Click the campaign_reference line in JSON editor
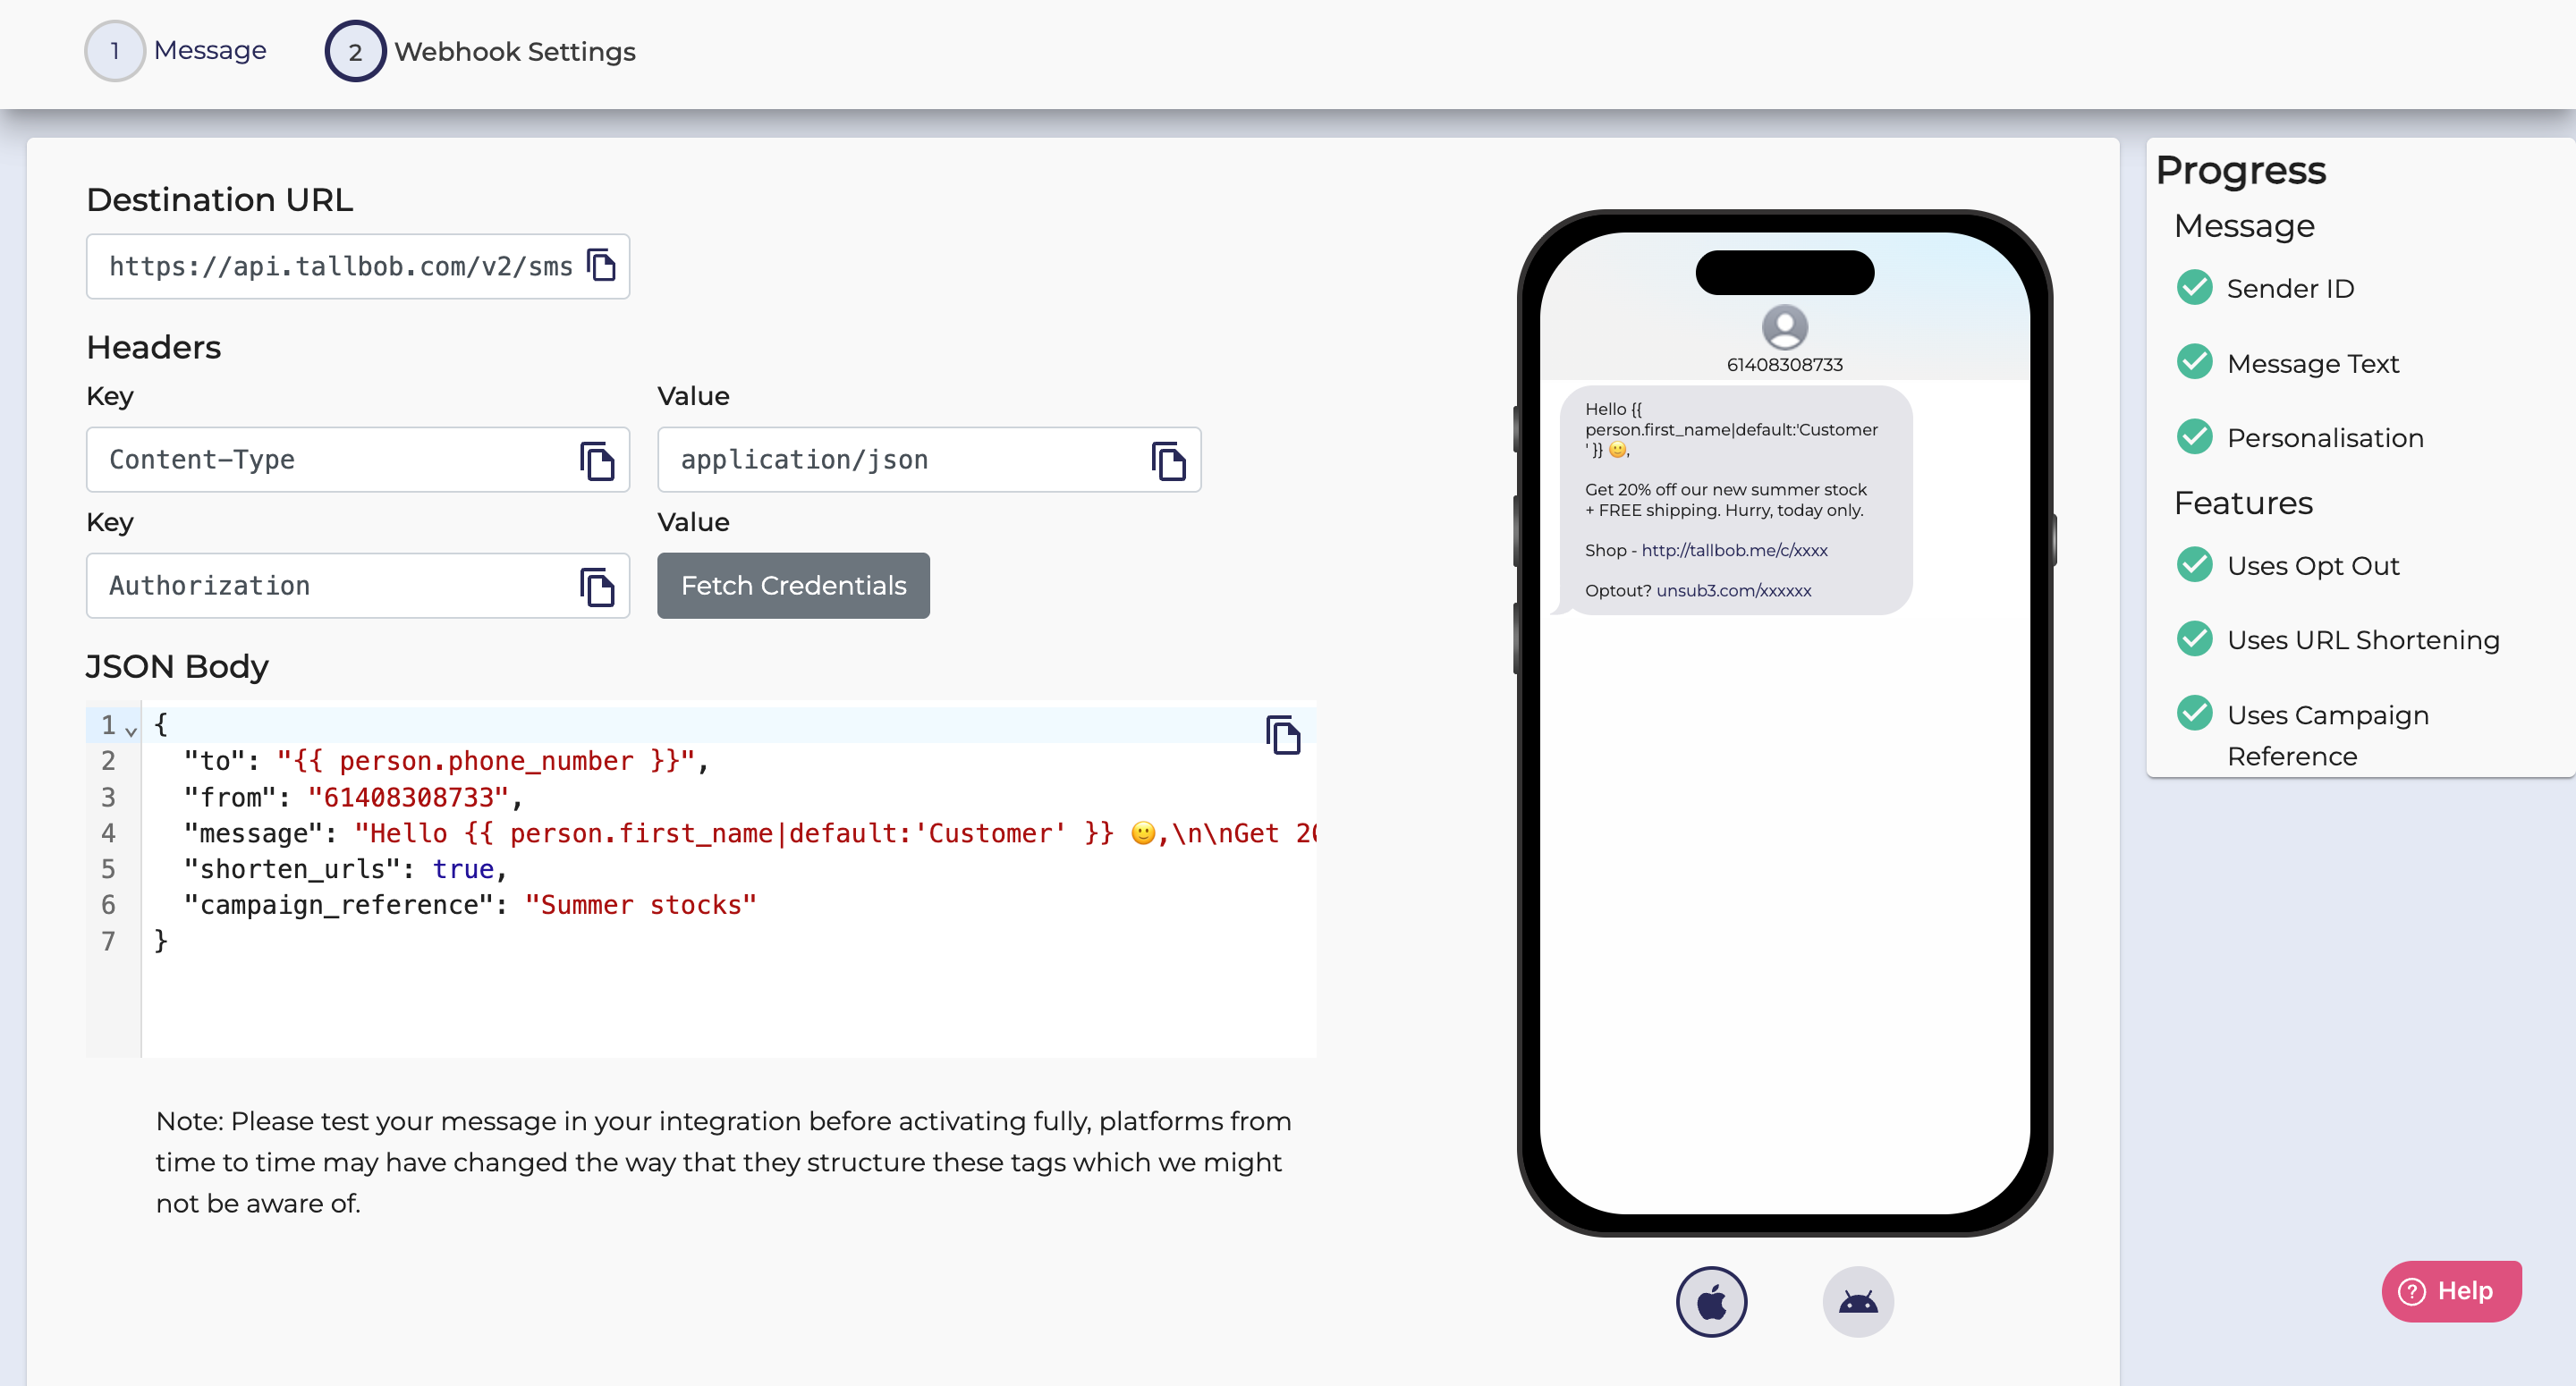 tap(470, 905)
